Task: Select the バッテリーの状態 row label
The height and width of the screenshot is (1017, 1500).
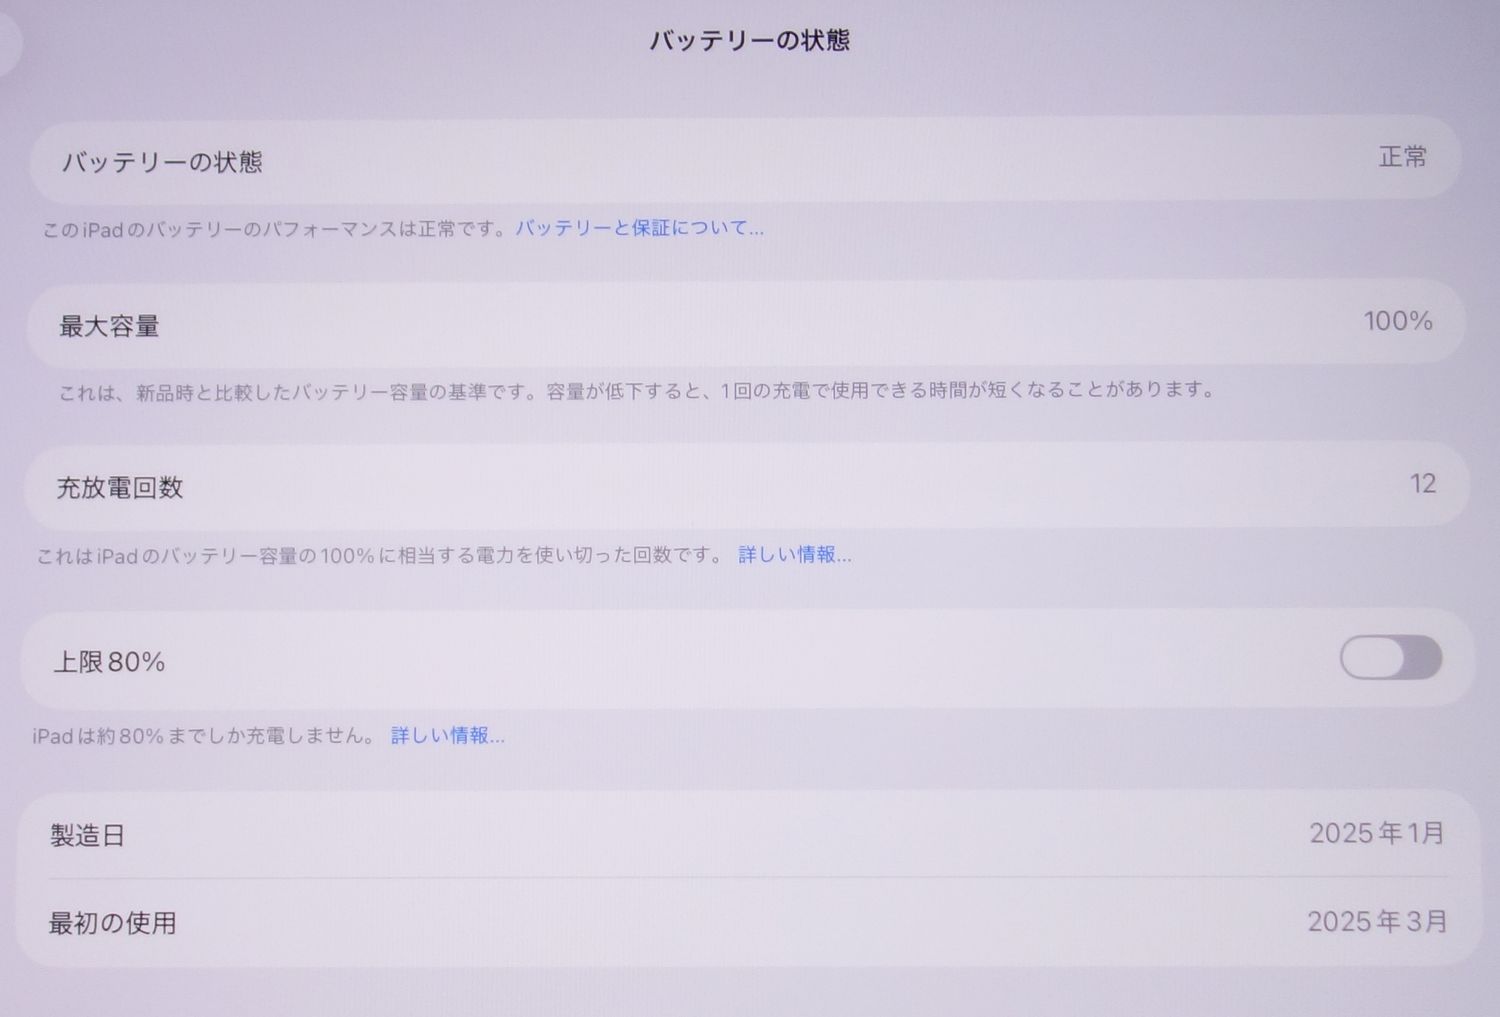Action: (162, 162)
